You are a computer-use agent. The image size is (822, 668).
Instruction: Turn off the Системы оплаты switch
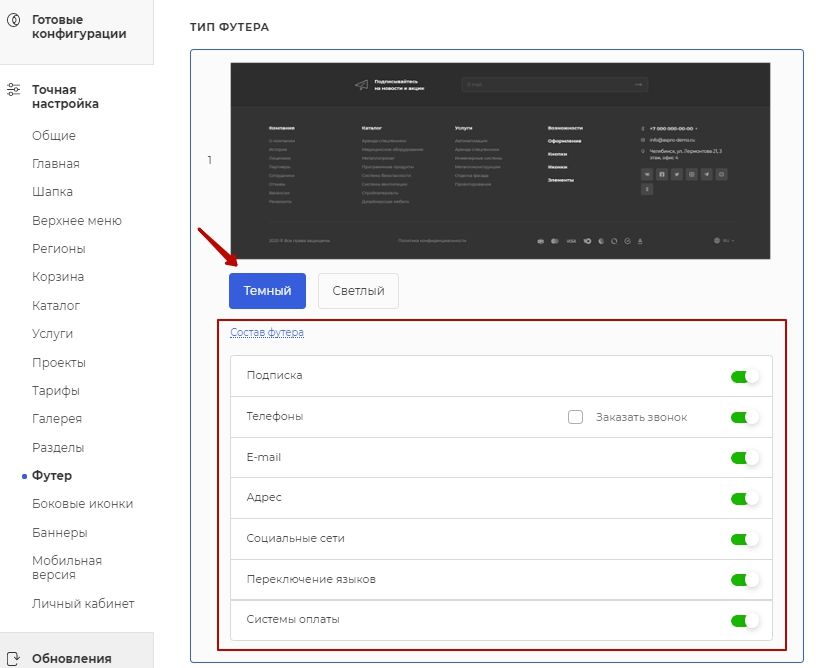coord(745,621)
